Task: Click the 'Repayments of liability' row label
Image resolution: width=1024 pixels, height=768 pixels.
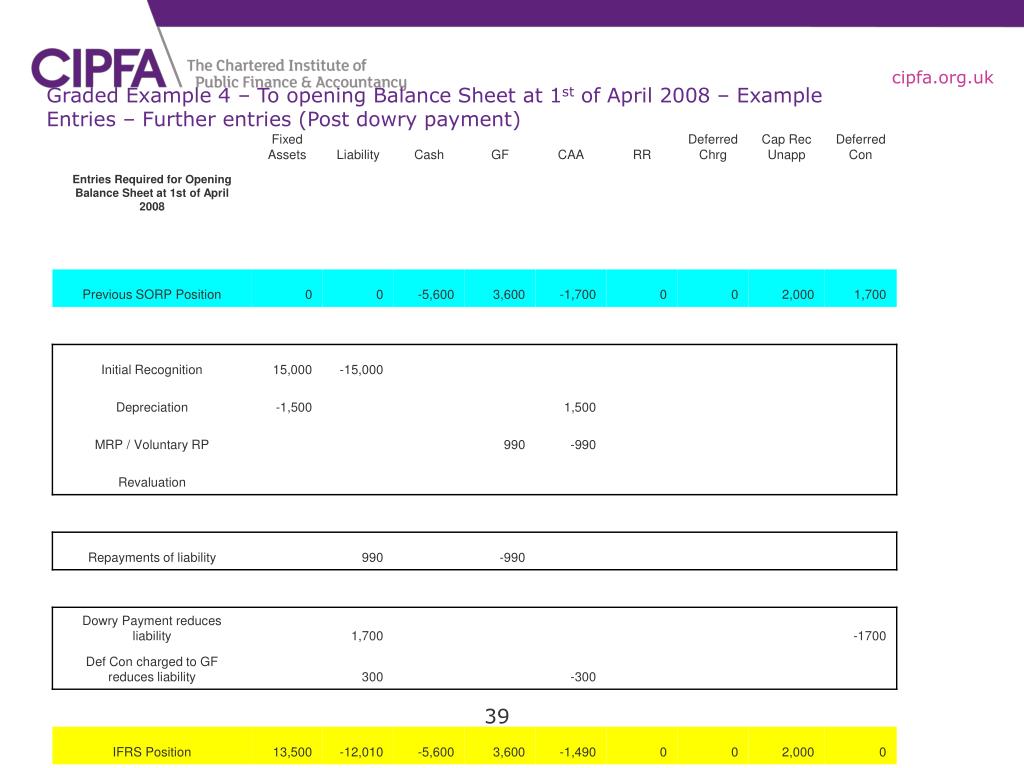Action: (x=152, y=558)
